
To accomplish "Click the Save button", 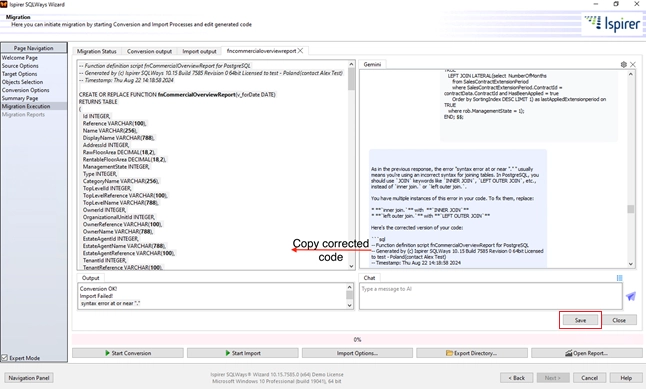I will point(580,320).
